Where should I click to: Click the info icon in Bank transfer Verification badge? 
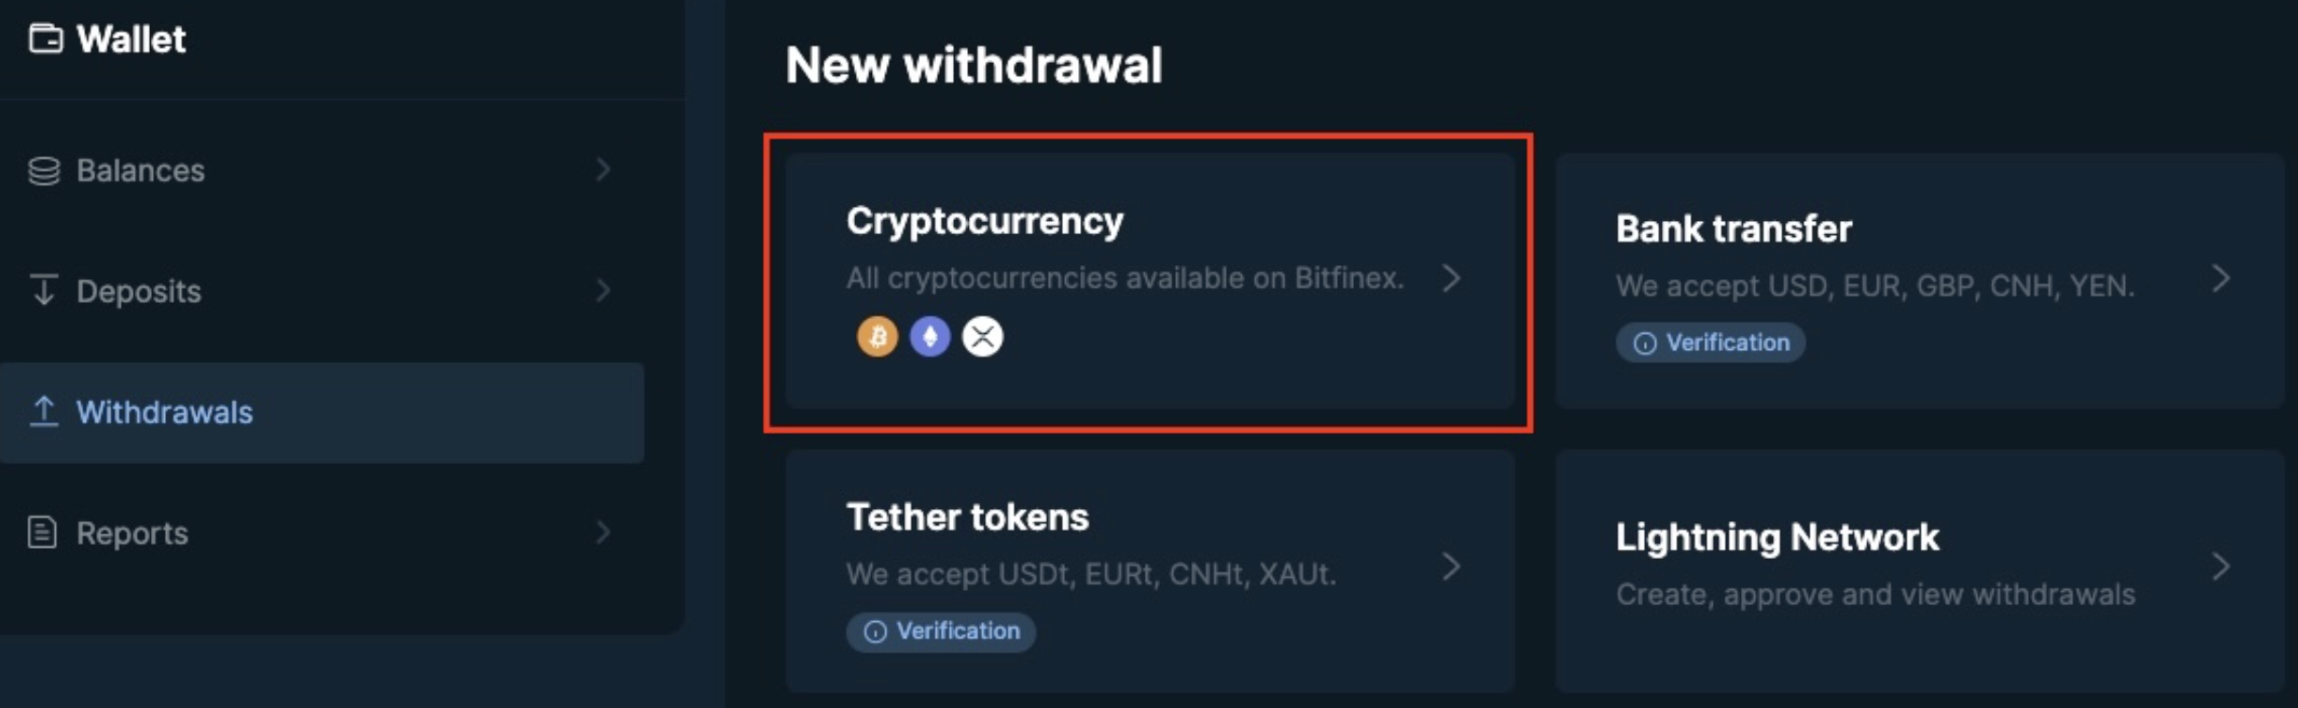1644,343
